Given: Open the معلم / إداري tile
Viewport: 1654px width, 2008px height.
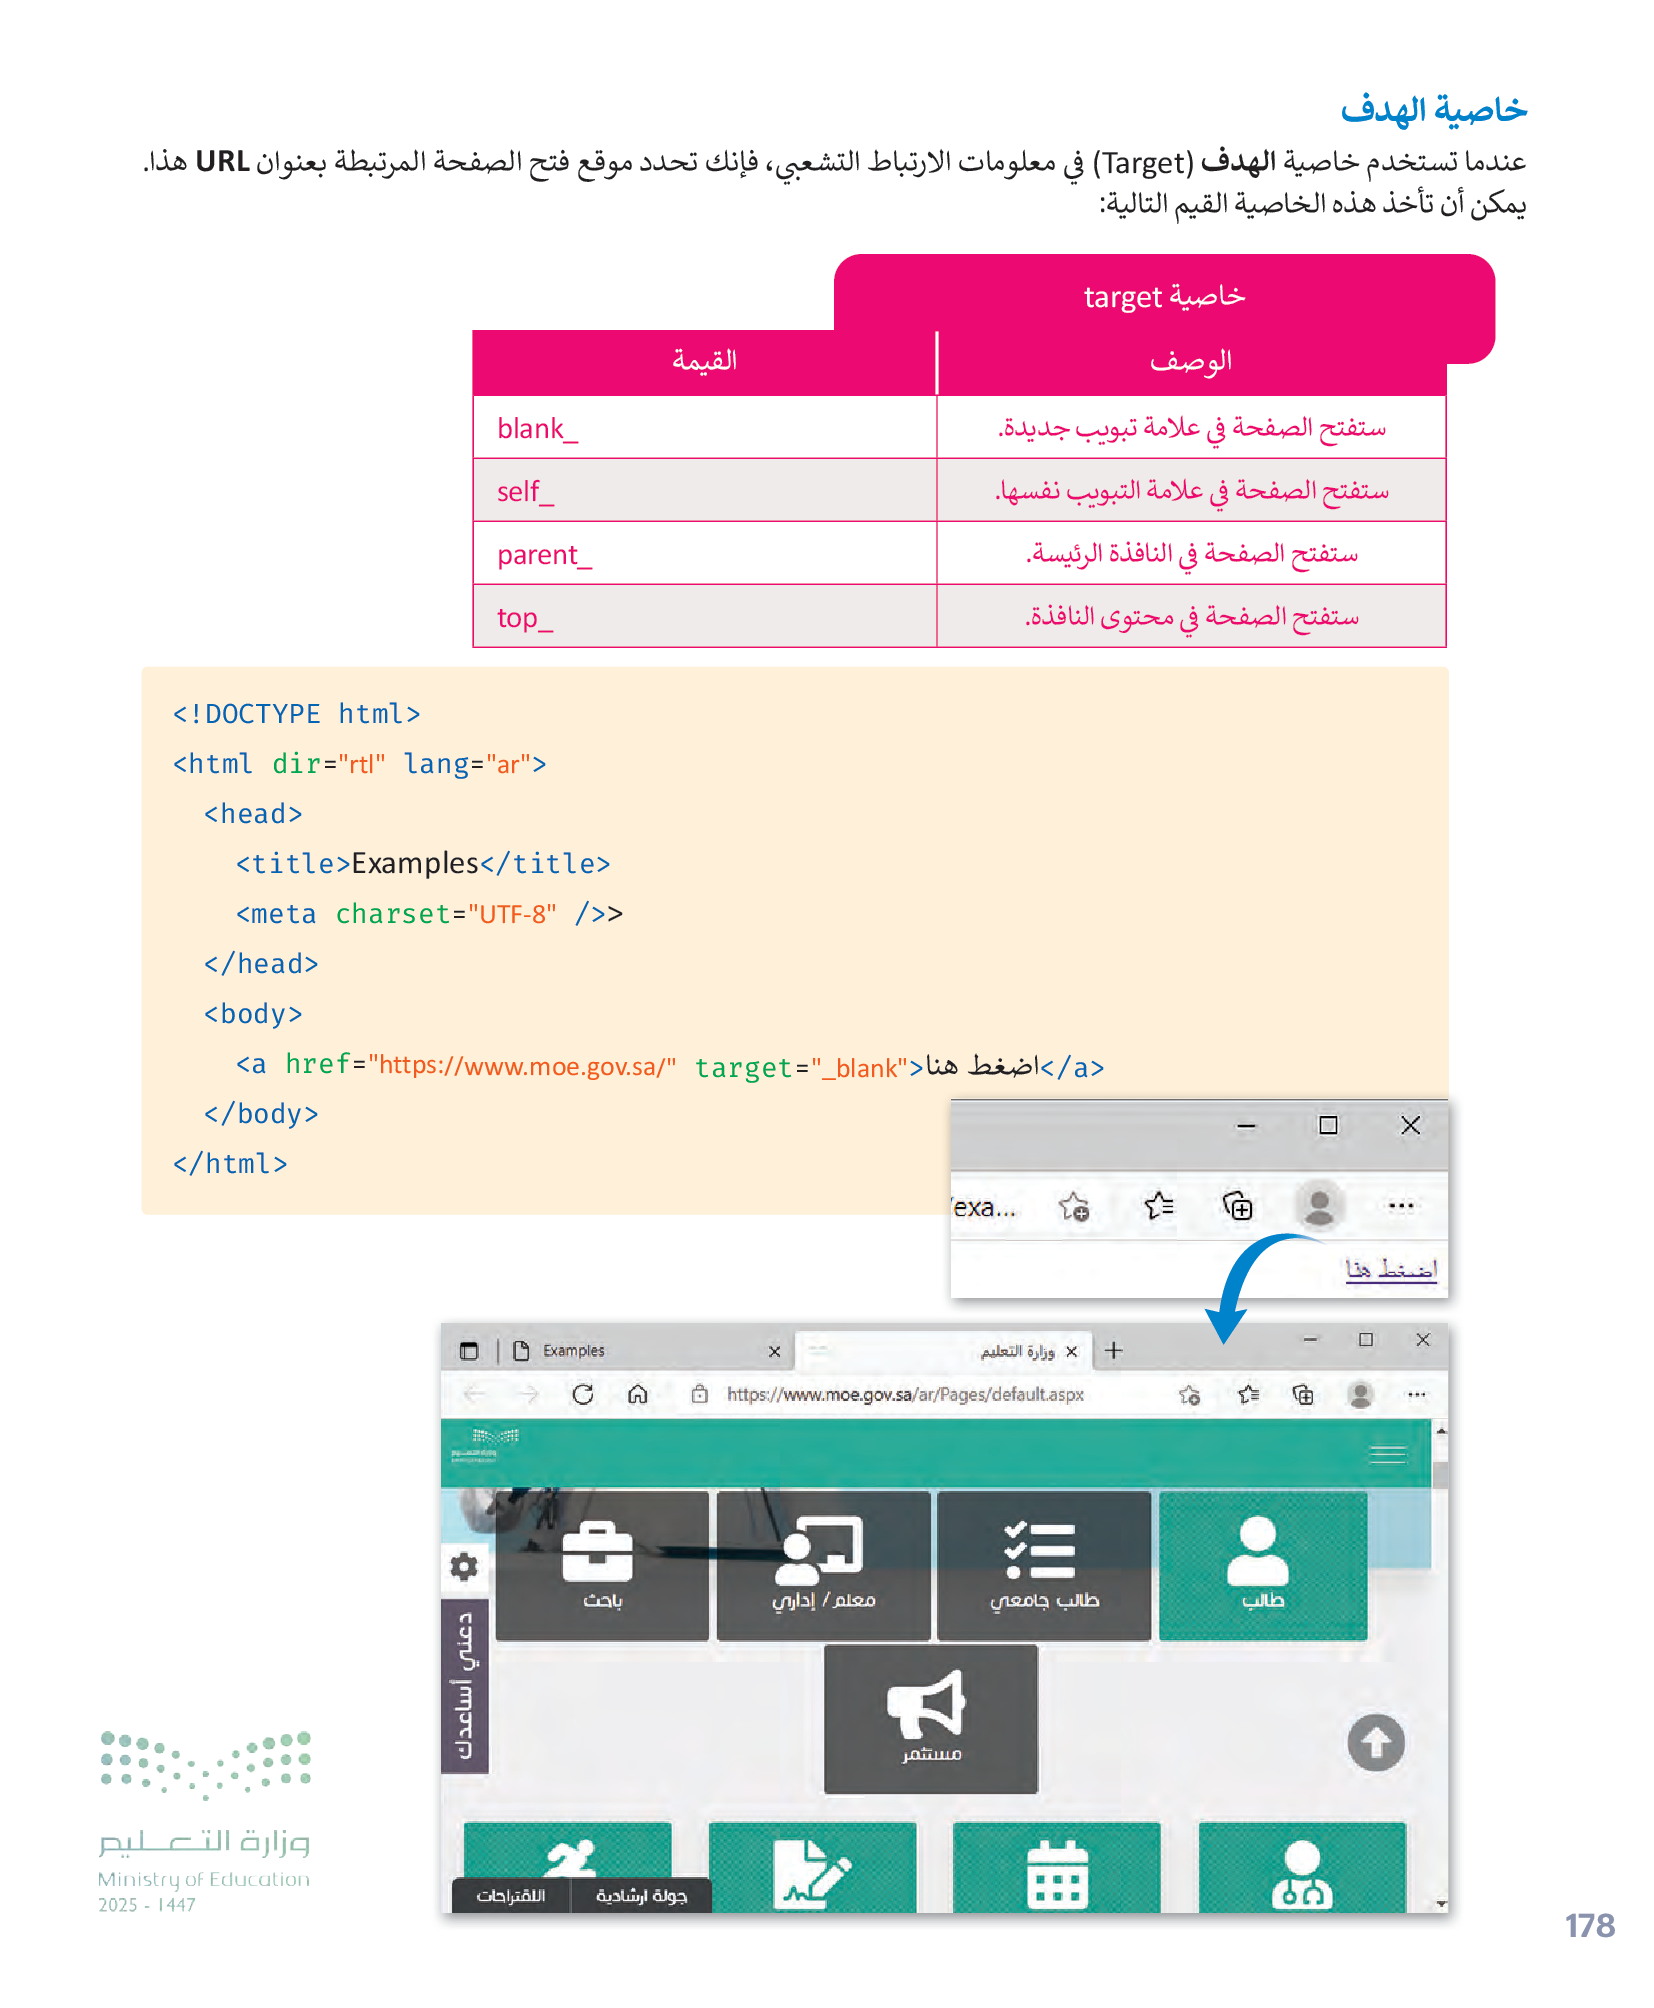Looking at the screenshot, I should [x=823, y=1565].
